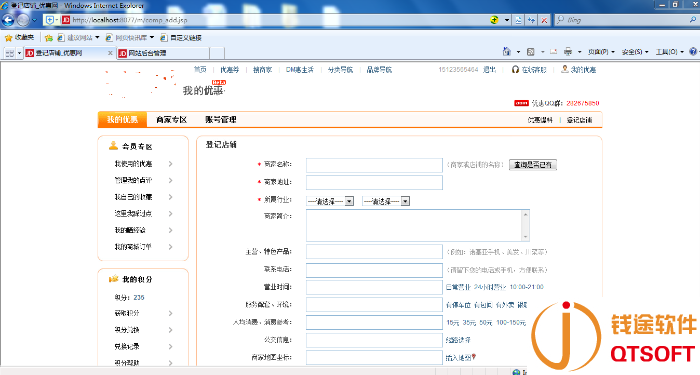700x375 pixels.
Task: Click the green Refresh icon in address bar
Action: [494, 20]
